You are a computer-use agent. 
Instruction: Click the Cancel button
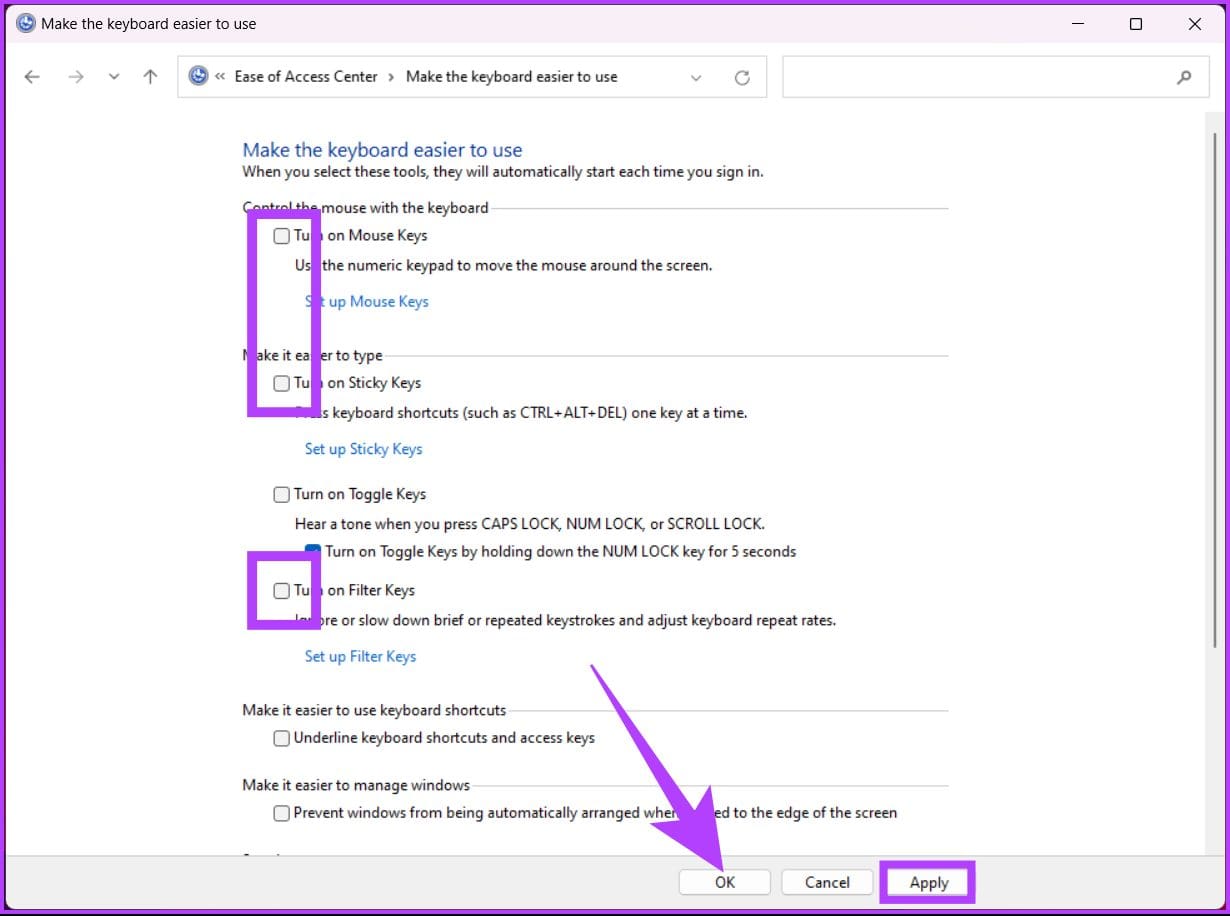coord(827,882)
